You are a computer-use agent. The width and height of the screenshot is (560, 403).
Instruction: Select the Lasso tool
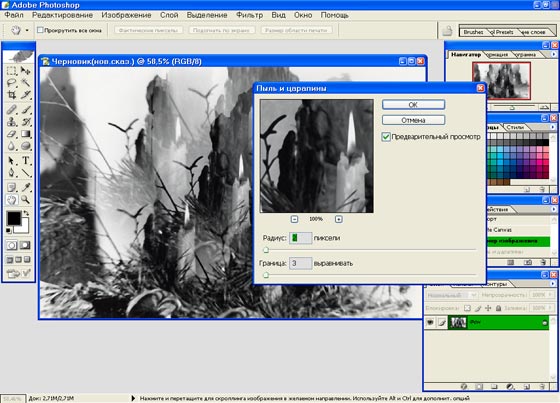pyautogui.click(x=11, y=83)
